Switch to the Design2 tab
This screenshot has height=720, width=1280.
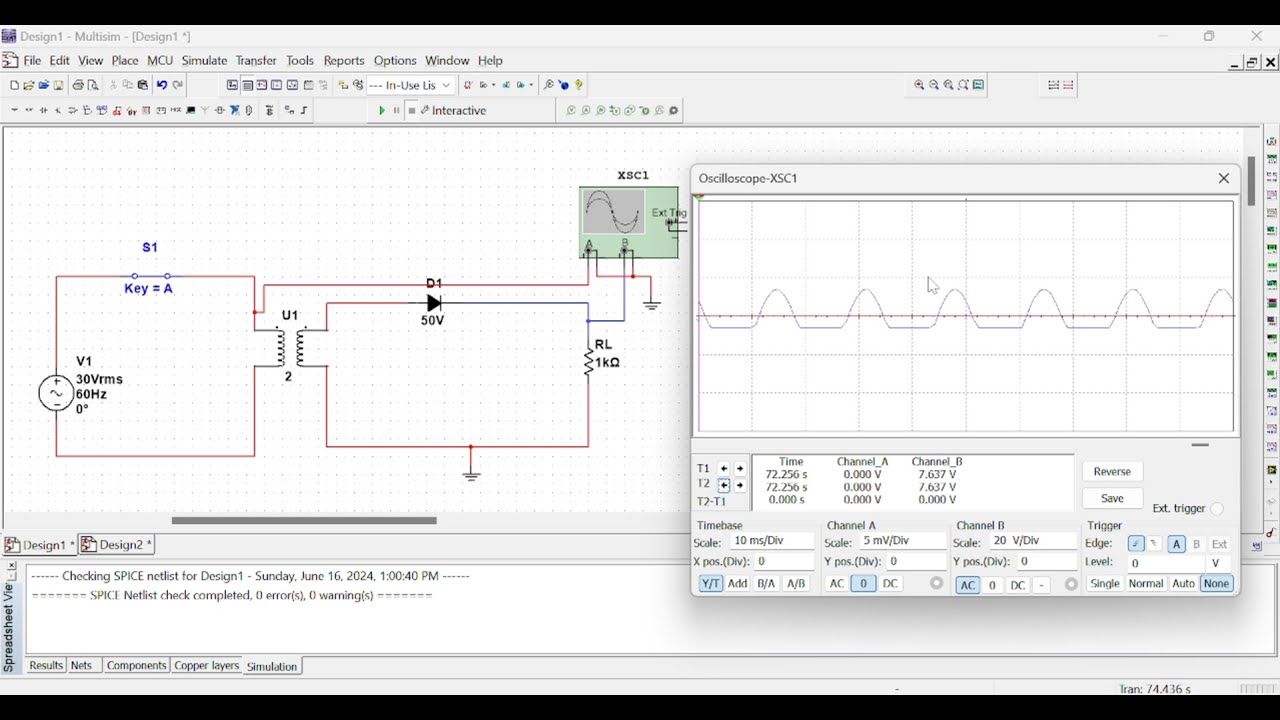click(116, 545)
